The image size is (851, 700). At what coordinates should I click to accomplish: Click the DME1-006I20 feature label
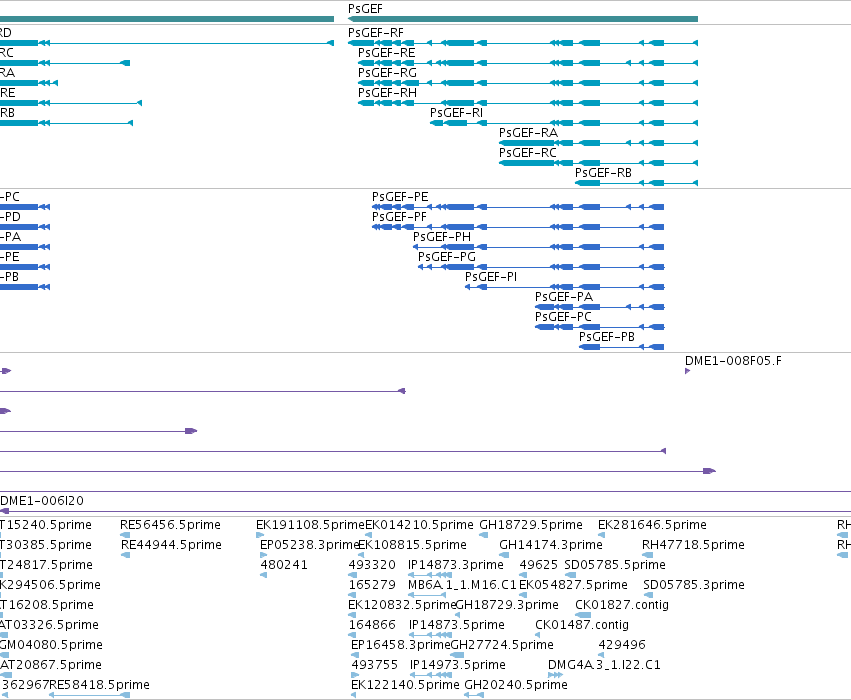(42, 501)
